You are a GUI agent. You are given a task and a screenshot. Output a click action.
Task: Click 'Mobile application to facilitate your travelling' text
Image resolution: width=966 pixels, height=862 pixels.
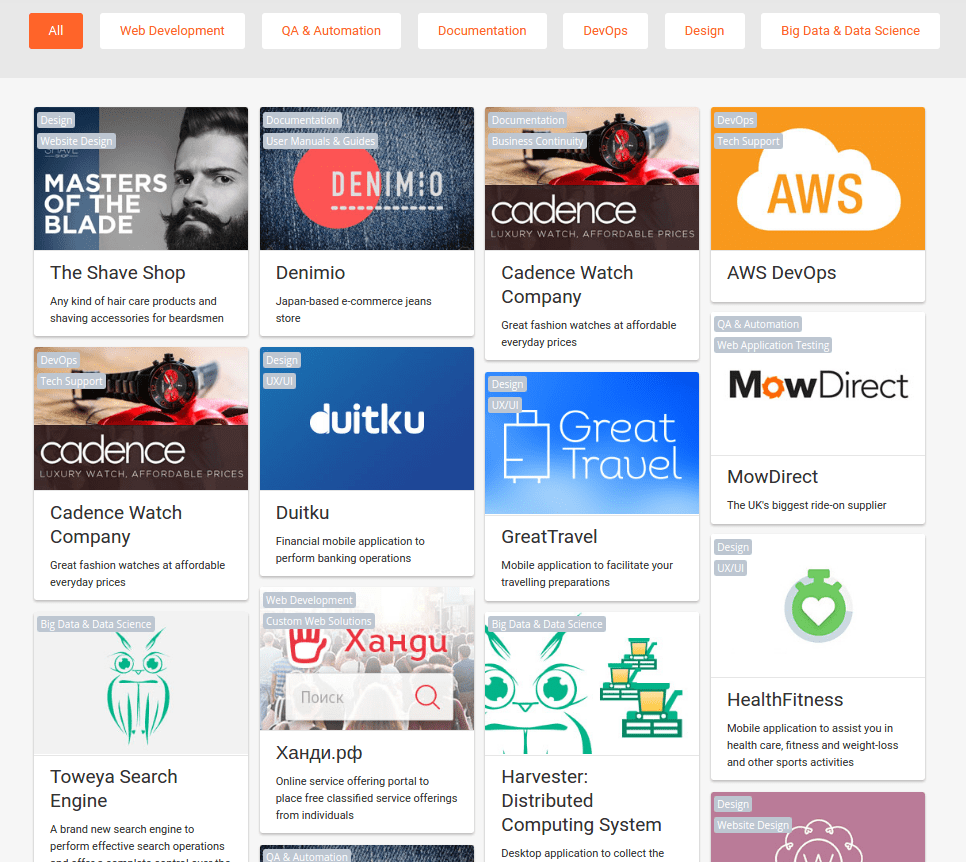(x=587, y=574)
